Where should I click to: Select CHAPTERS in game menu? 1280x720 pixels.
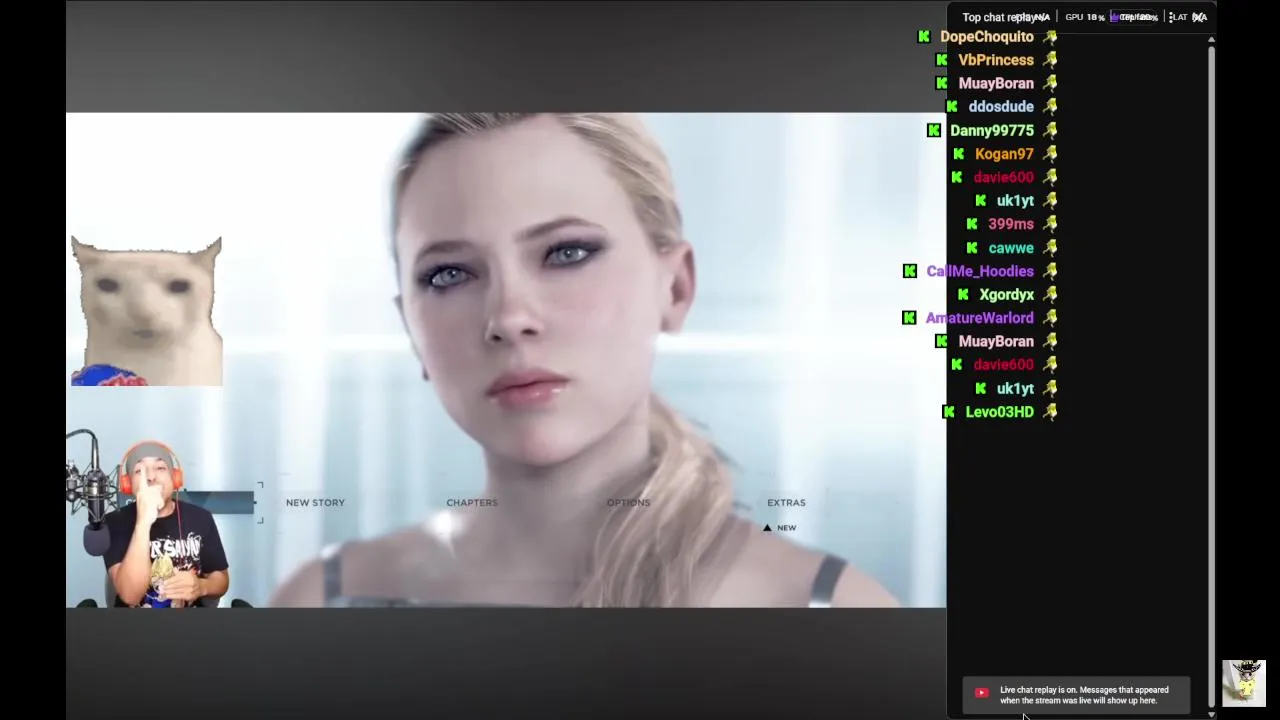click(x=472, y=503)
